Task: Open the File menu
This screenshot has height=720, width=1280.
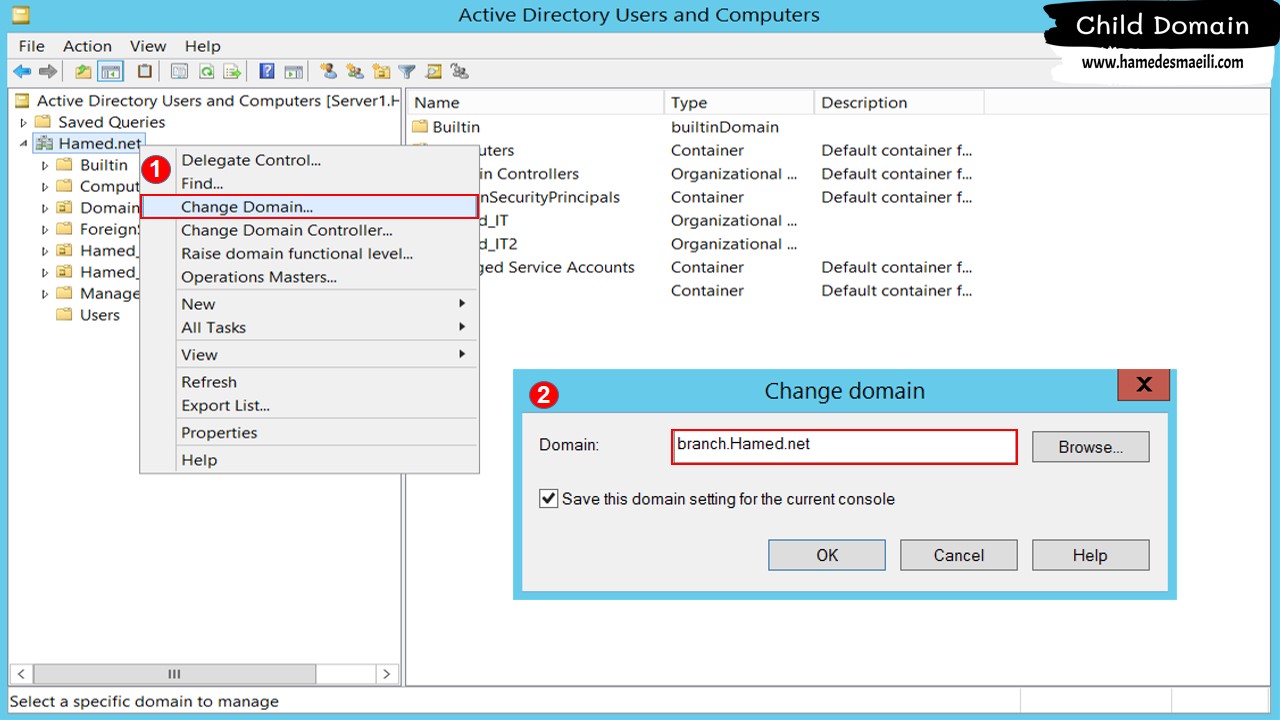Action: pyautogui.click(x=32, y=46)
